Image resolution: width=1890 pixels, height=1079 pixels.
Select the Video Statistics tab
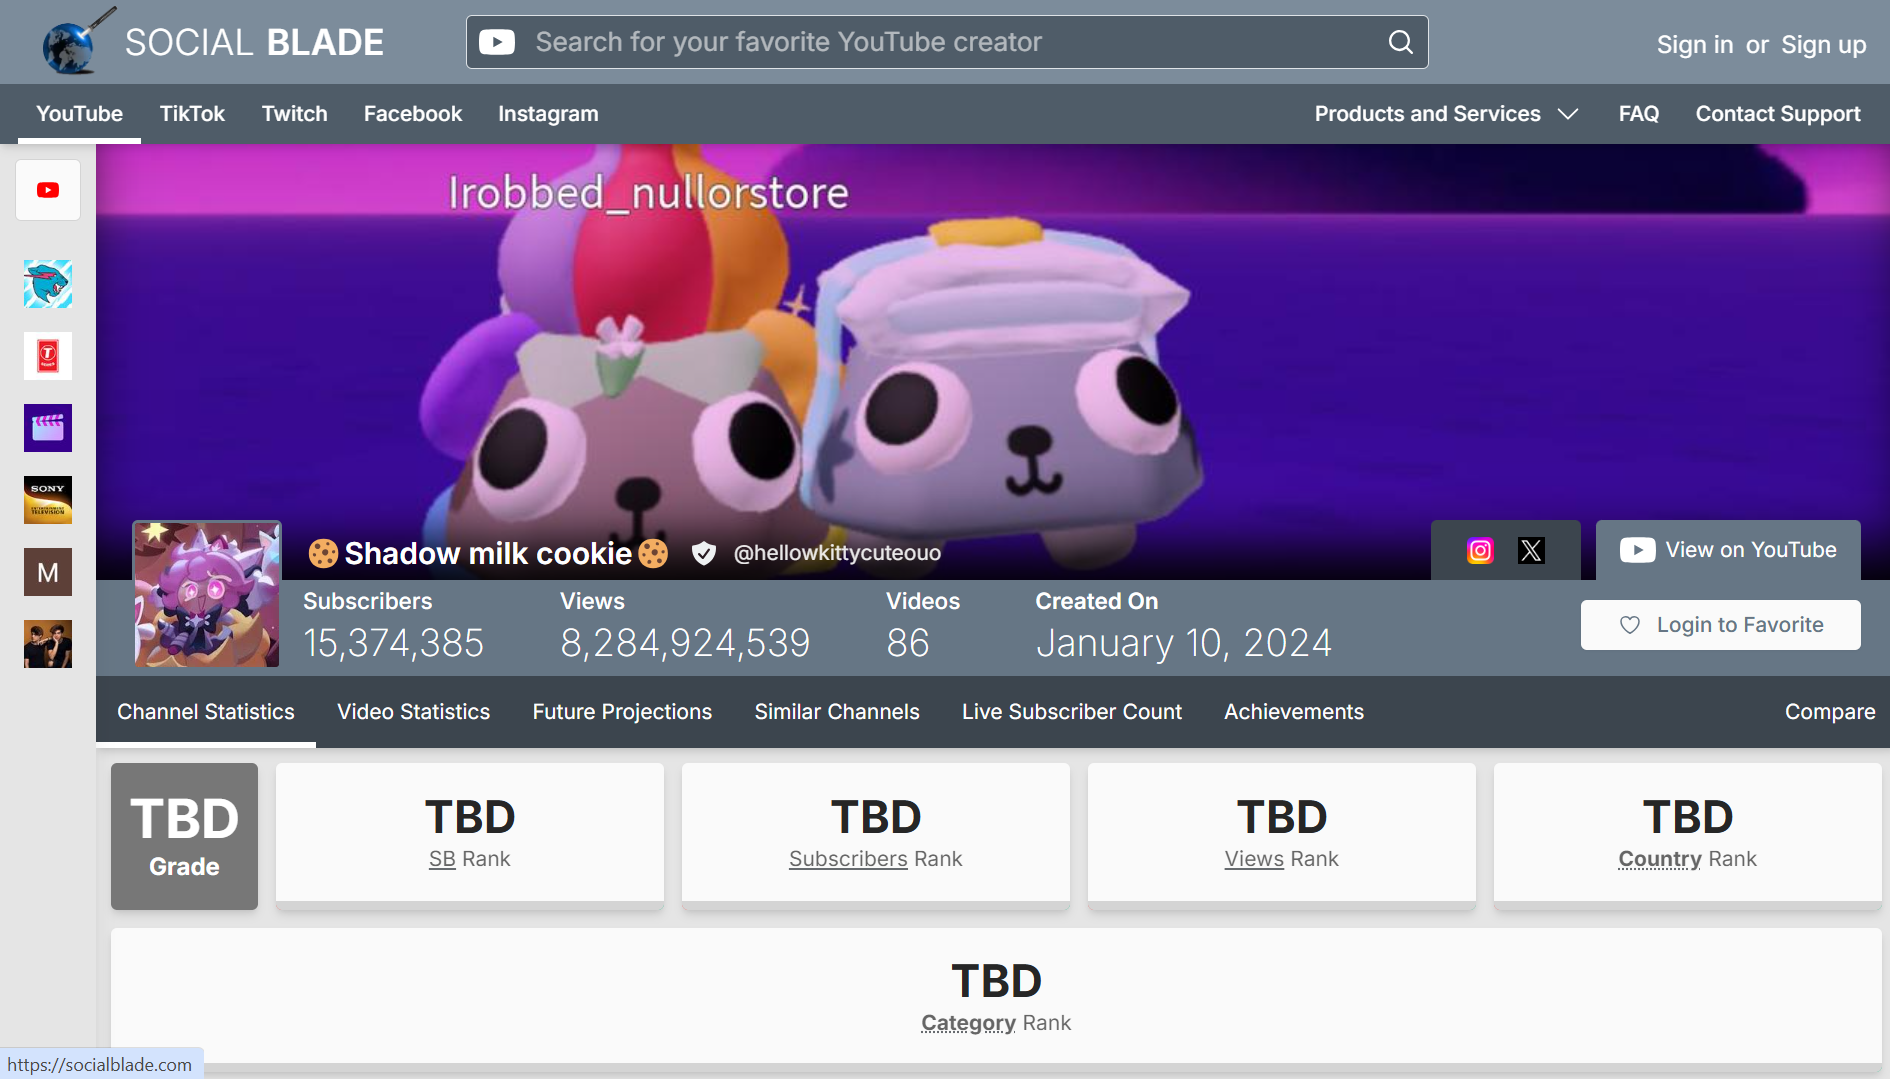414,712
